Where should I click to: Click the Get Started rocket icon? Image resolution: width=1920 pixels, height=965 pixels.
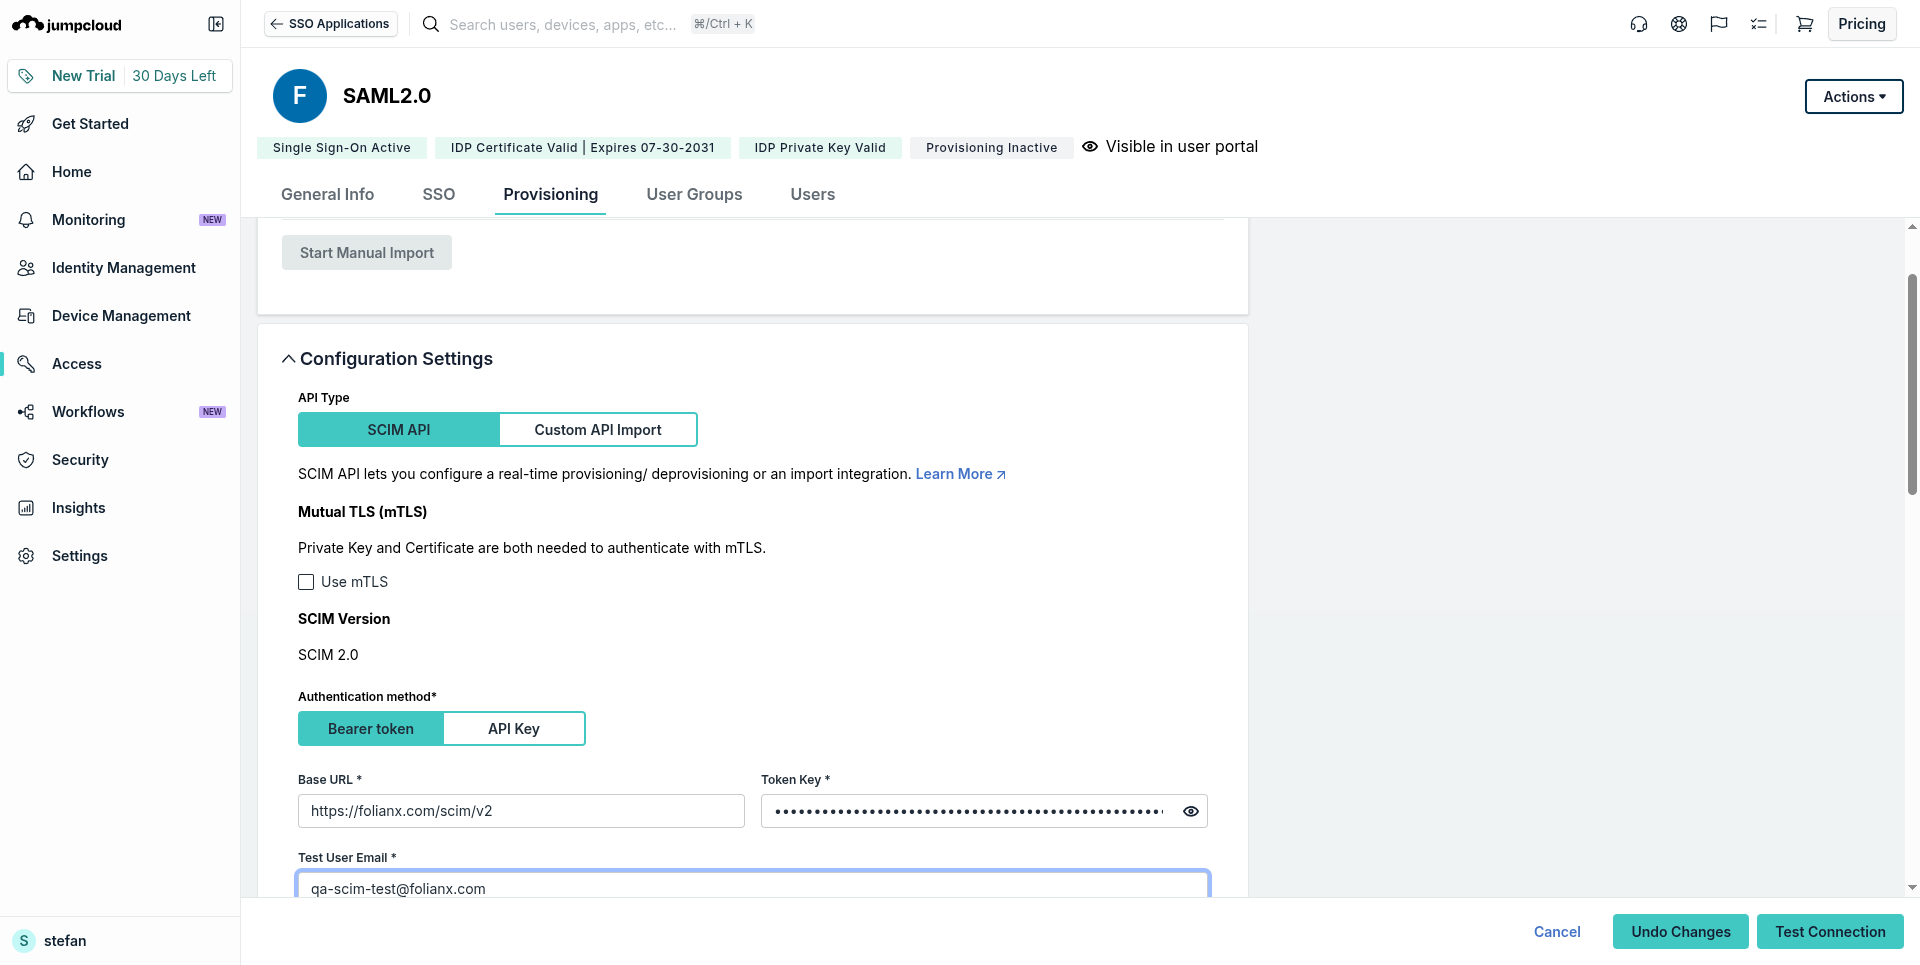(27, 124)
